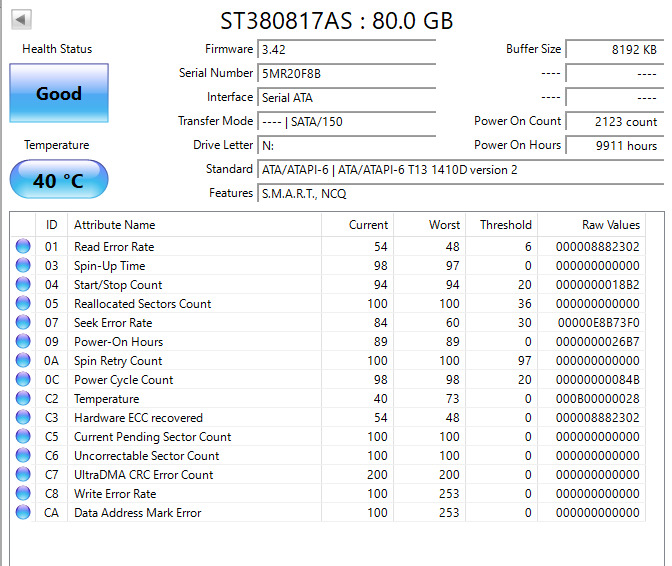
Task: Click the Standard field ATA/ATAPI-6
Action: [461, 170]
